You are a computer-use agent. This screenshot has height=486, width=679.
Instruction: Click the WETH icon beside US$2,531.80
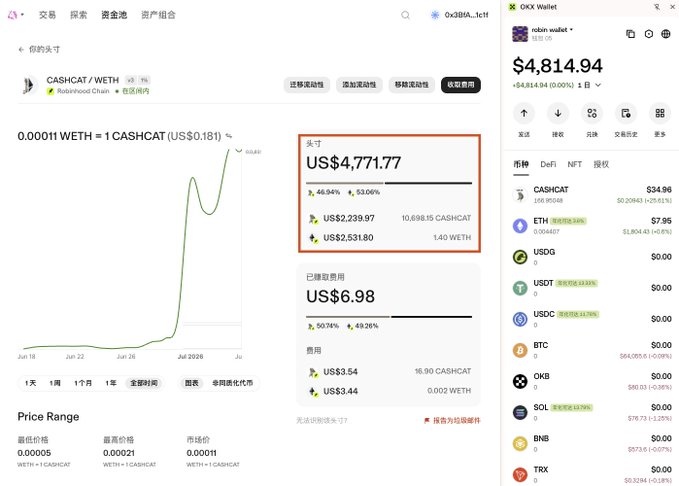tap(313, 238)
